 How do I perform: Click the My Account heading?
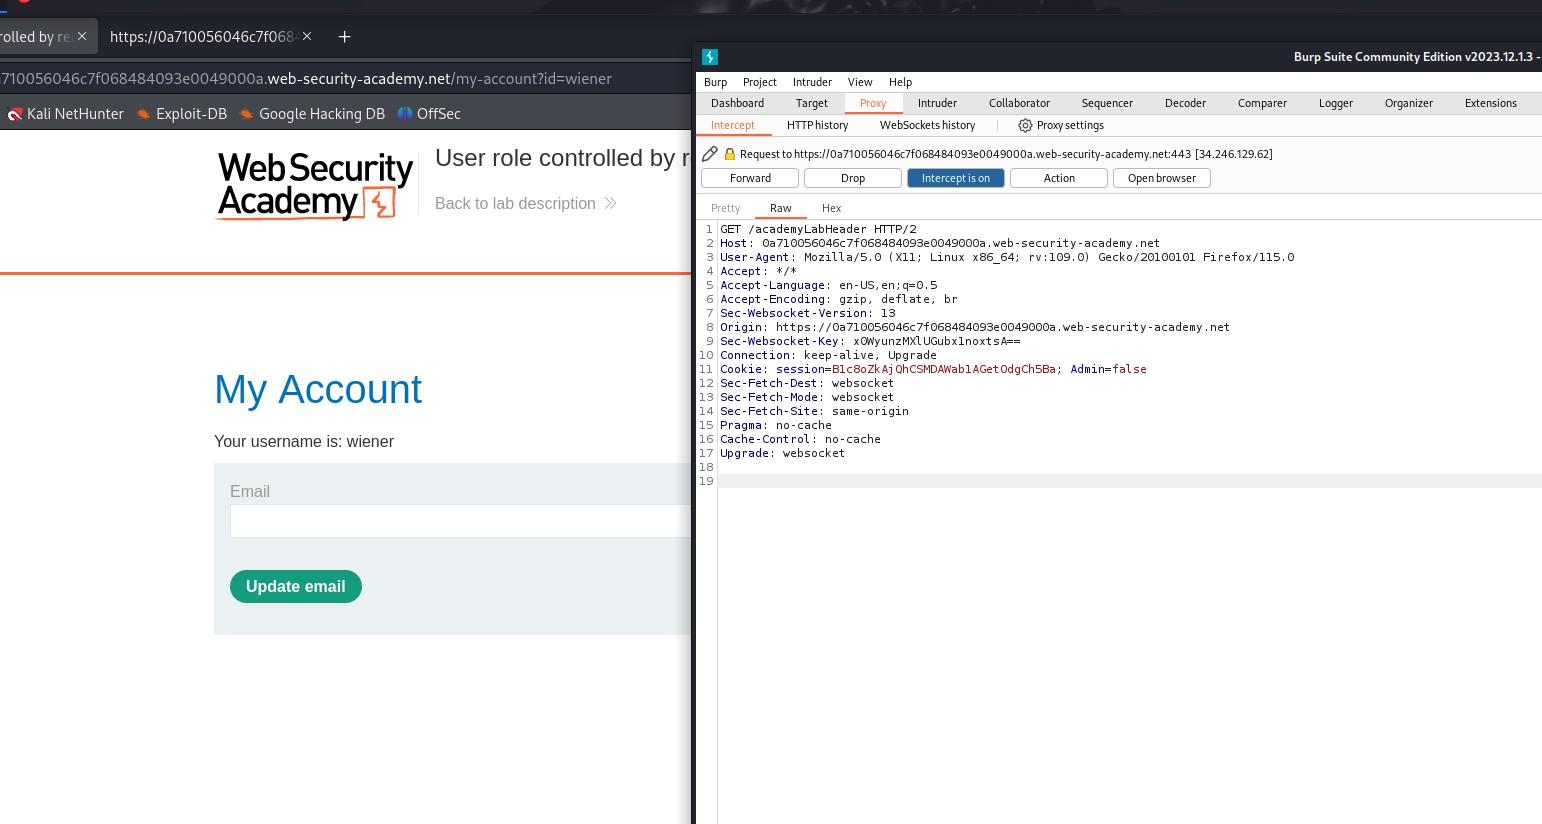coord(318,389)
